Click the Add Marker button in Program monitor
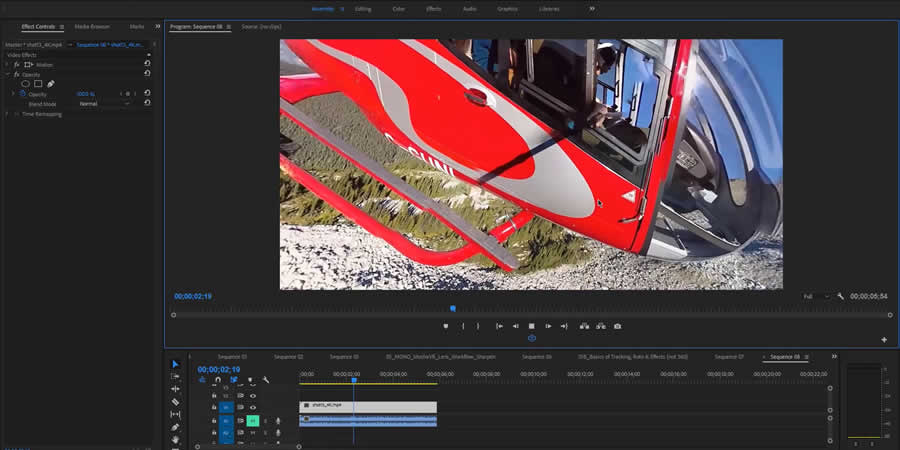Viewport: 900px width, 450px height. pos(446,326)
